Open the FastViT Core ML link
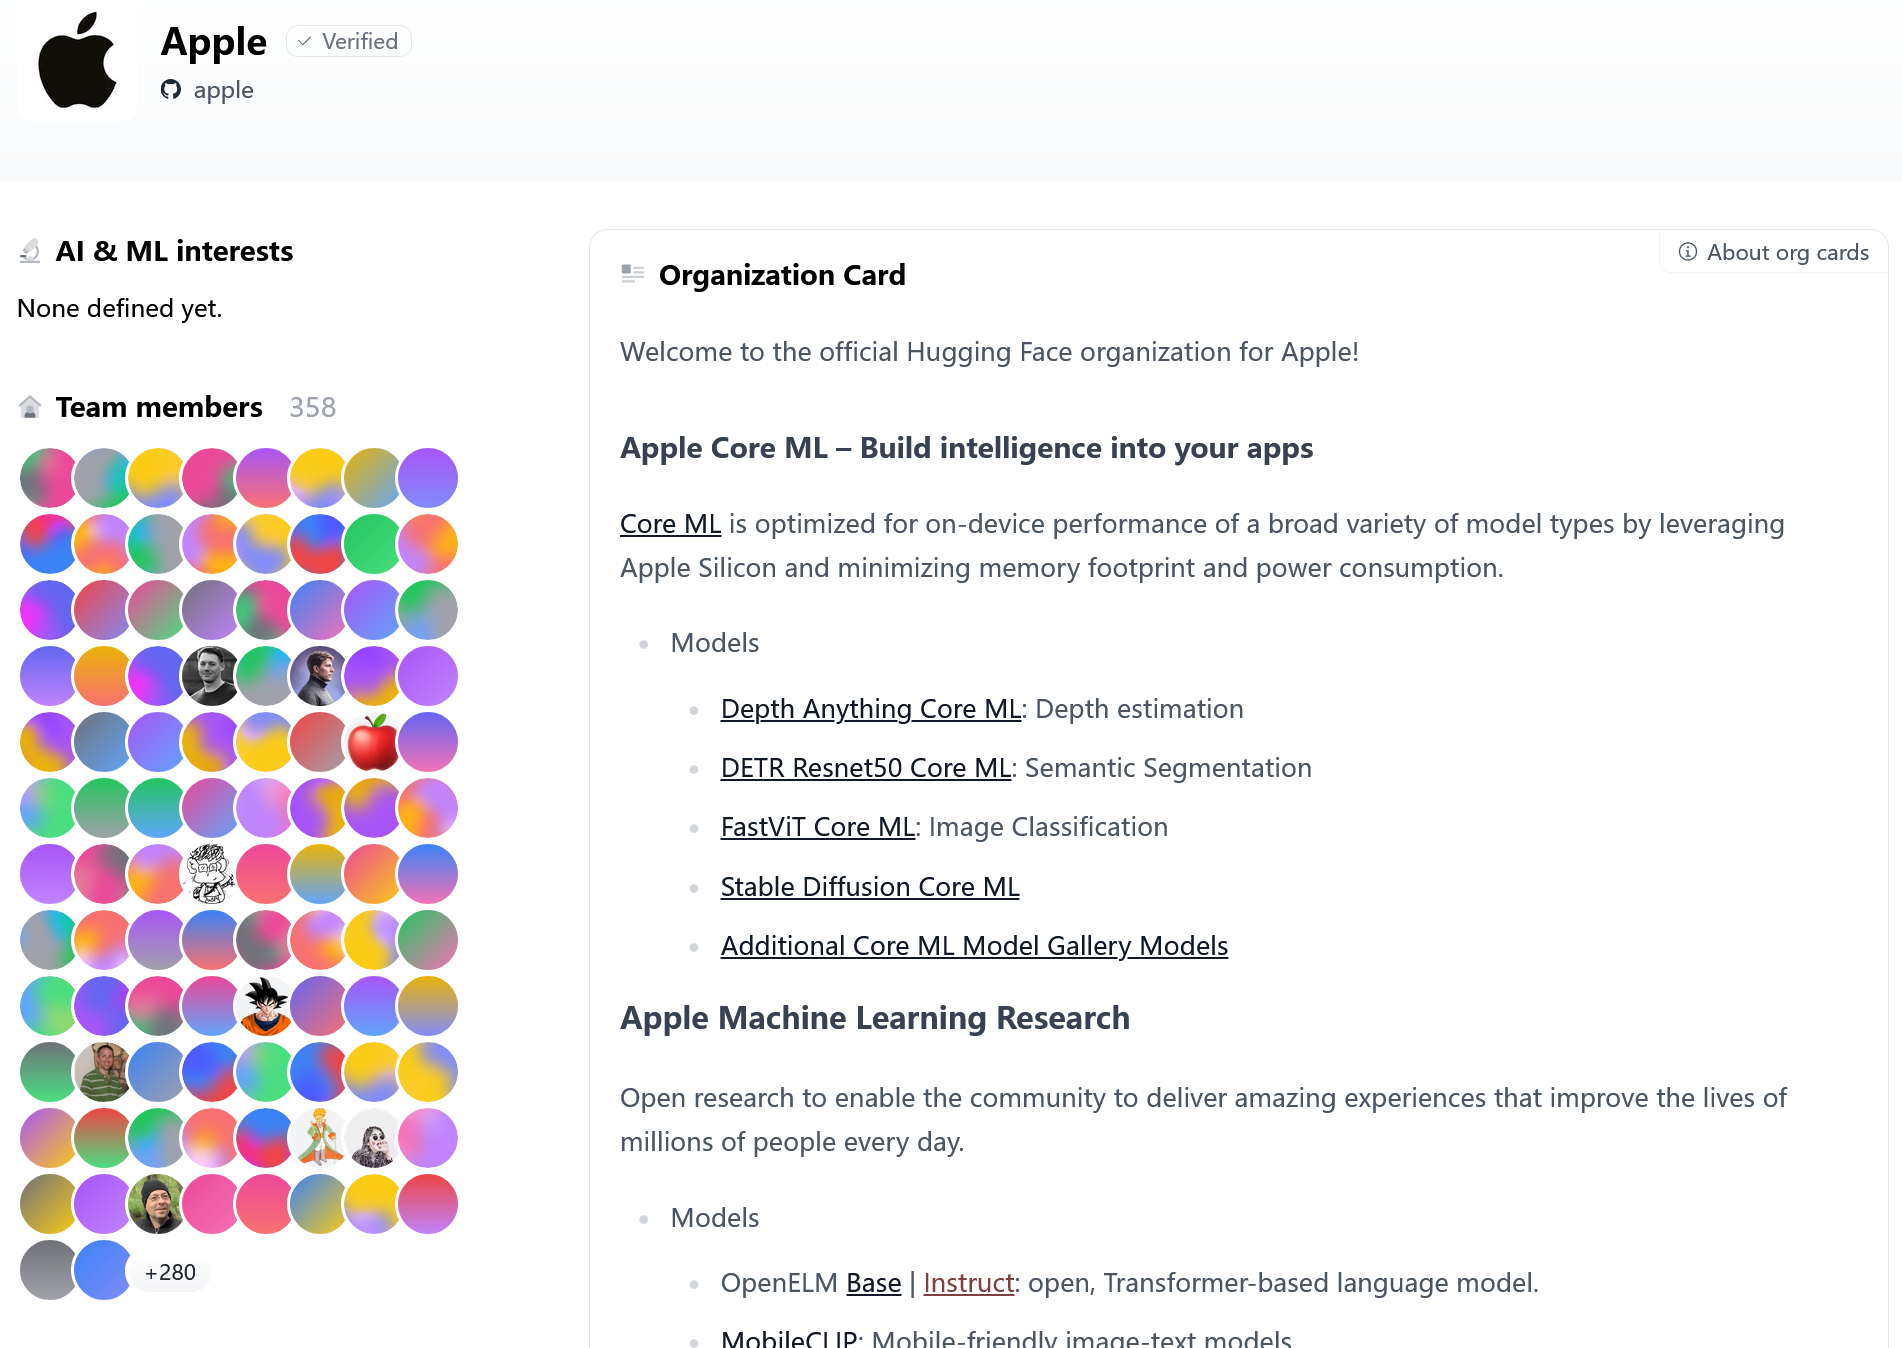The image size is (1902, 1348). click(818, 827)
